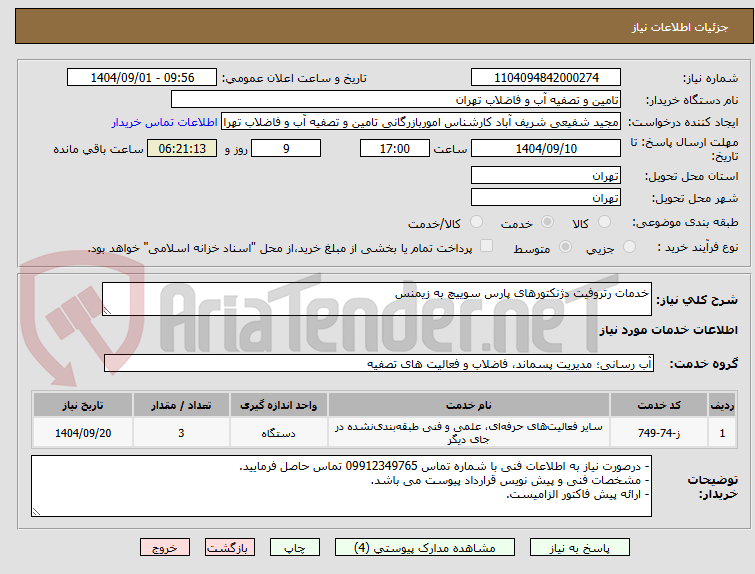Click the خروج exit button
The width and height of the screenshot is (755, 574).
165,548
